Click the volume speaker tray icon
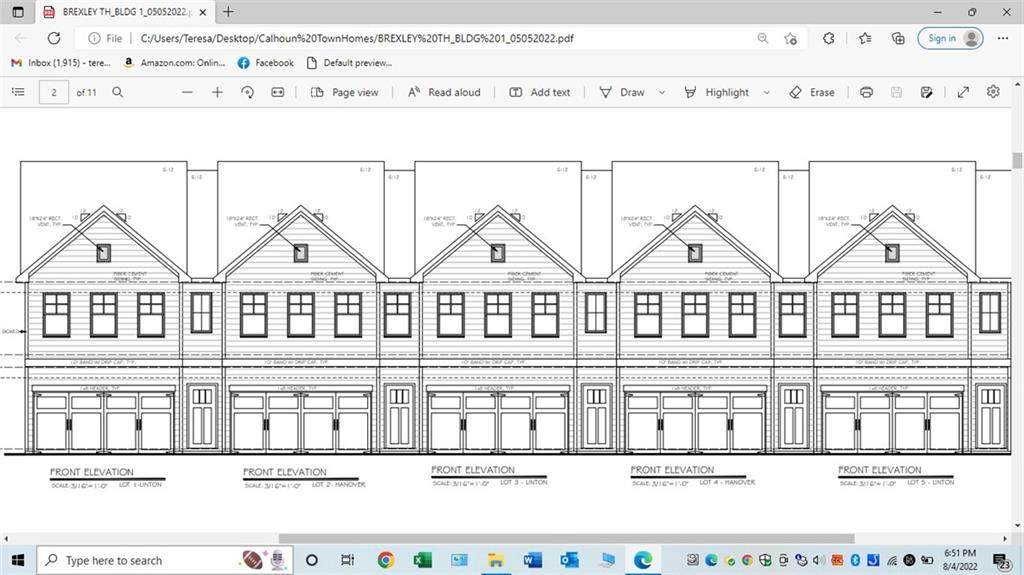The width and height of the screenshot is (1024, 575). [x=818, y=560]
